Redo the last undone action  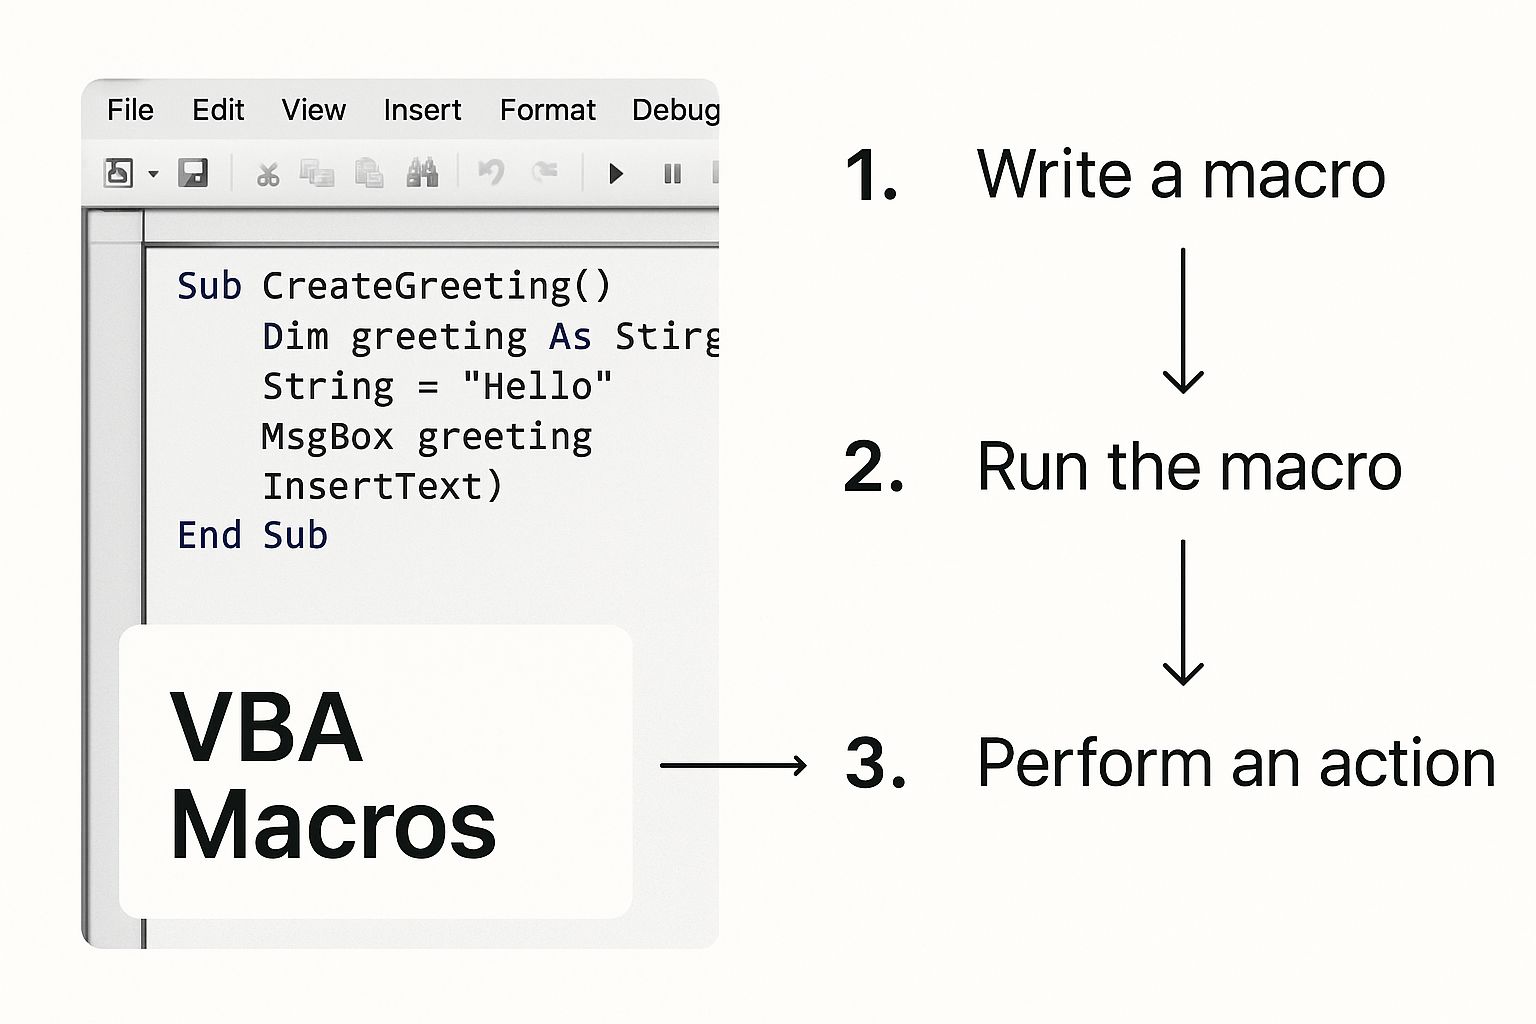(x=544, y=172)
